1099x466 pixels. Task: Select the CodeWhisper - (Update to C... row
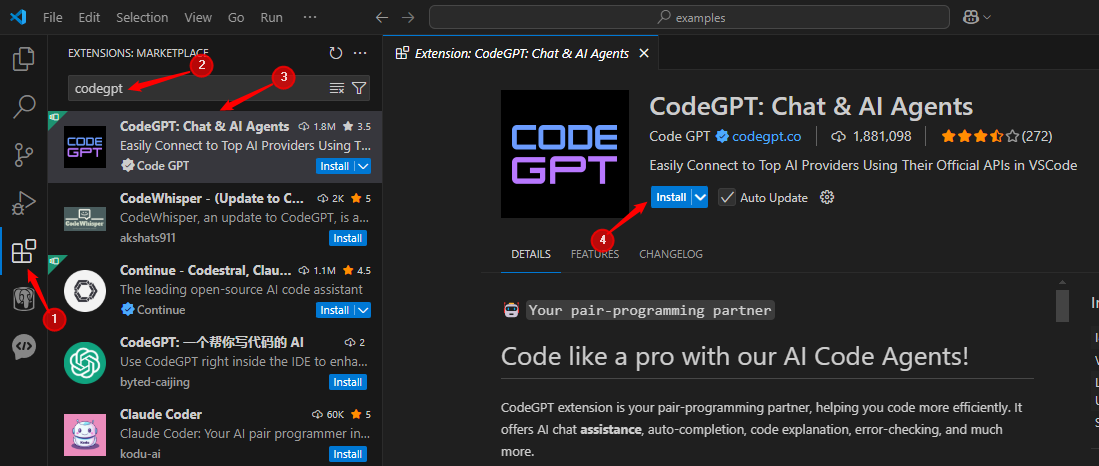(x=215, y=218)
